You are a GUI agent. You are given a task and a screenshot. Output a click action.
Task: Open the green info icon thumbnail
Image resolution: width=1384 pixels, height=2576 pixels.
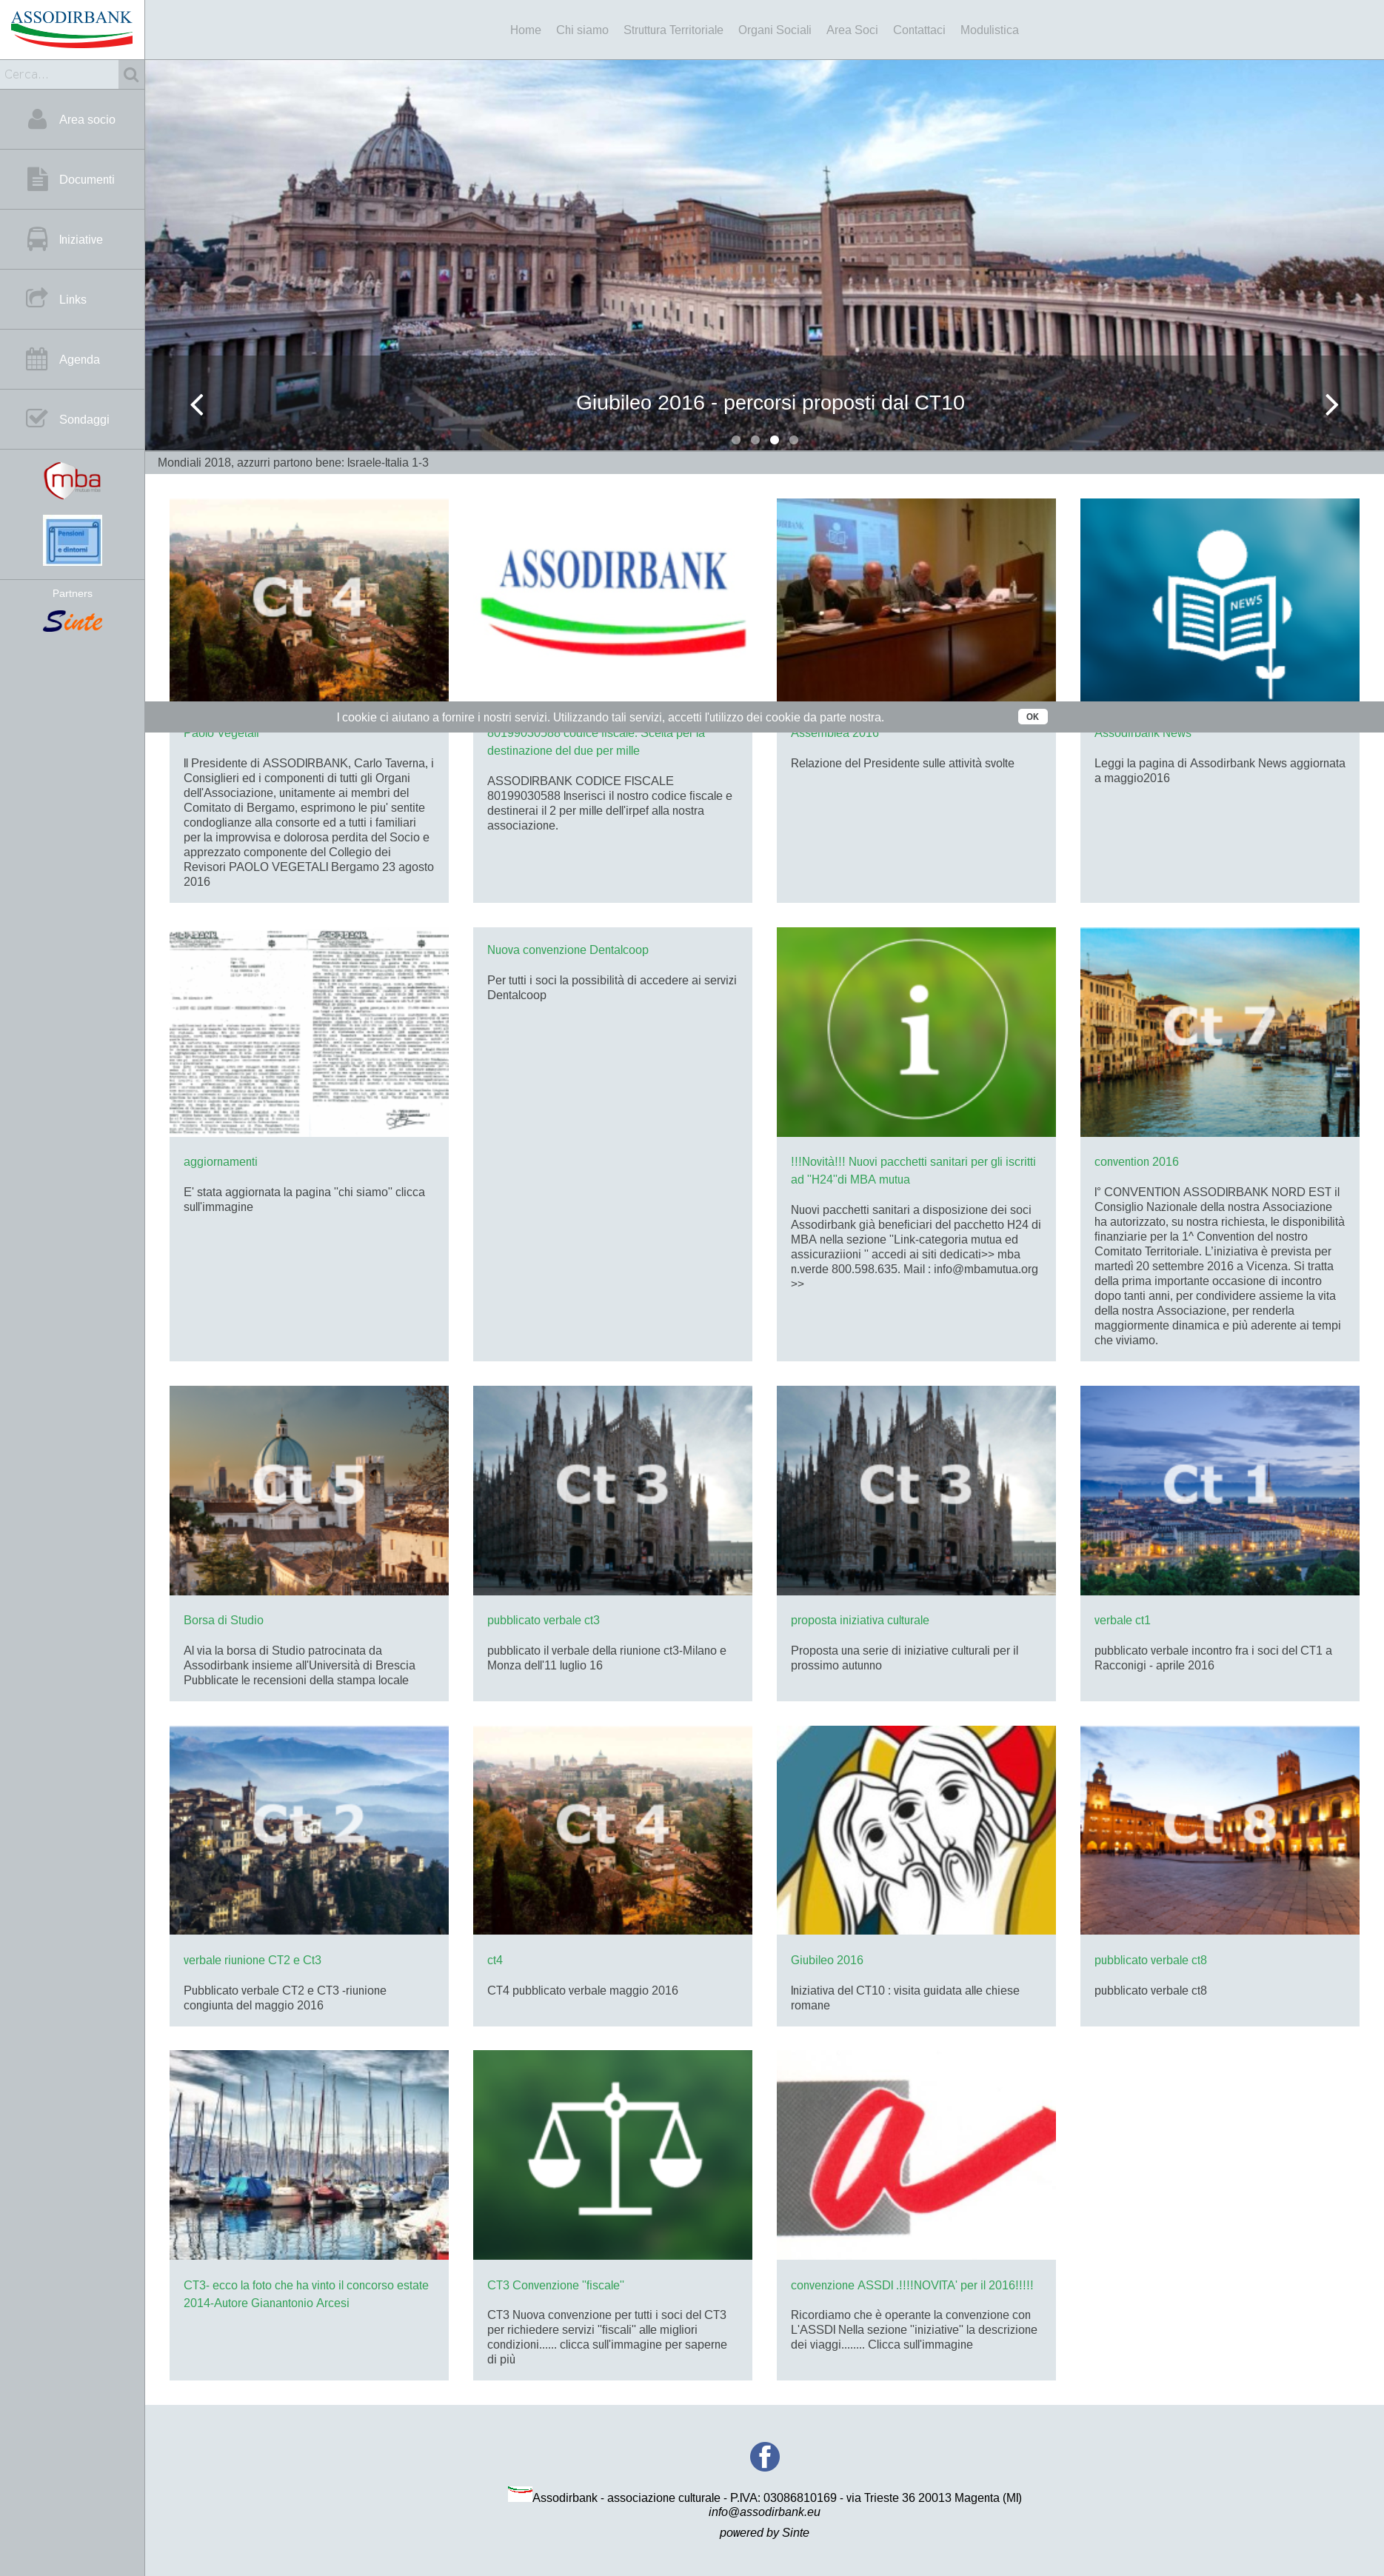[x=916, y=1032]
